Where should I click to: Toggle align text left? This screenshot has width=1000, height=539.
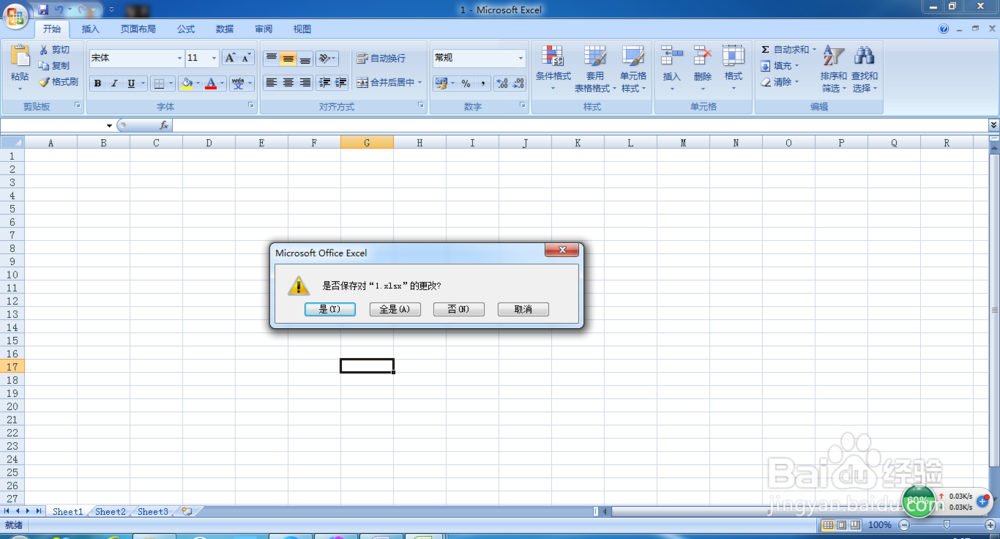pos(271,82)
